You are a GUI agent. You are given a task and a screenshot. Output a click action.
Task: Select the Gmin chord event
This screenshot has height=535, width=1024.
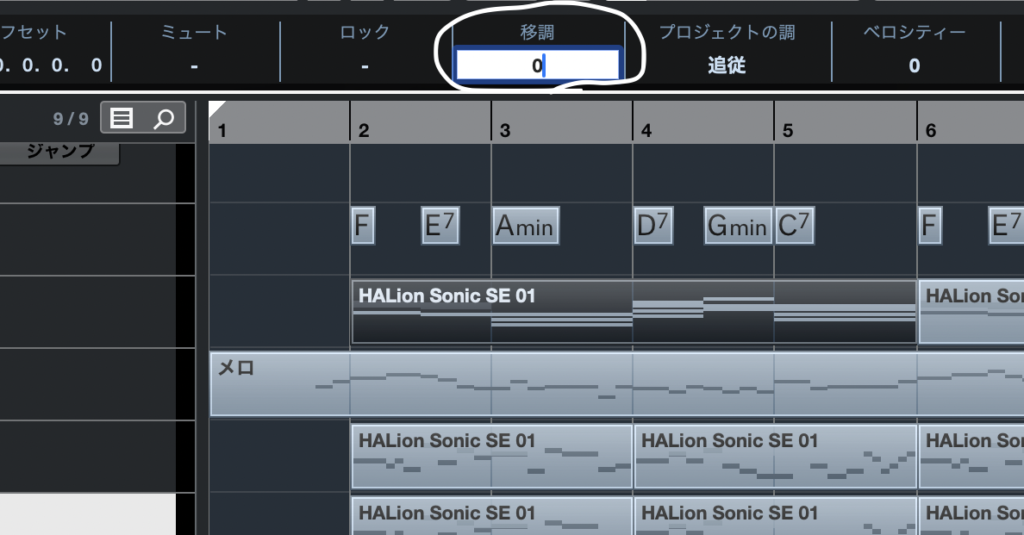pos(737,226)
